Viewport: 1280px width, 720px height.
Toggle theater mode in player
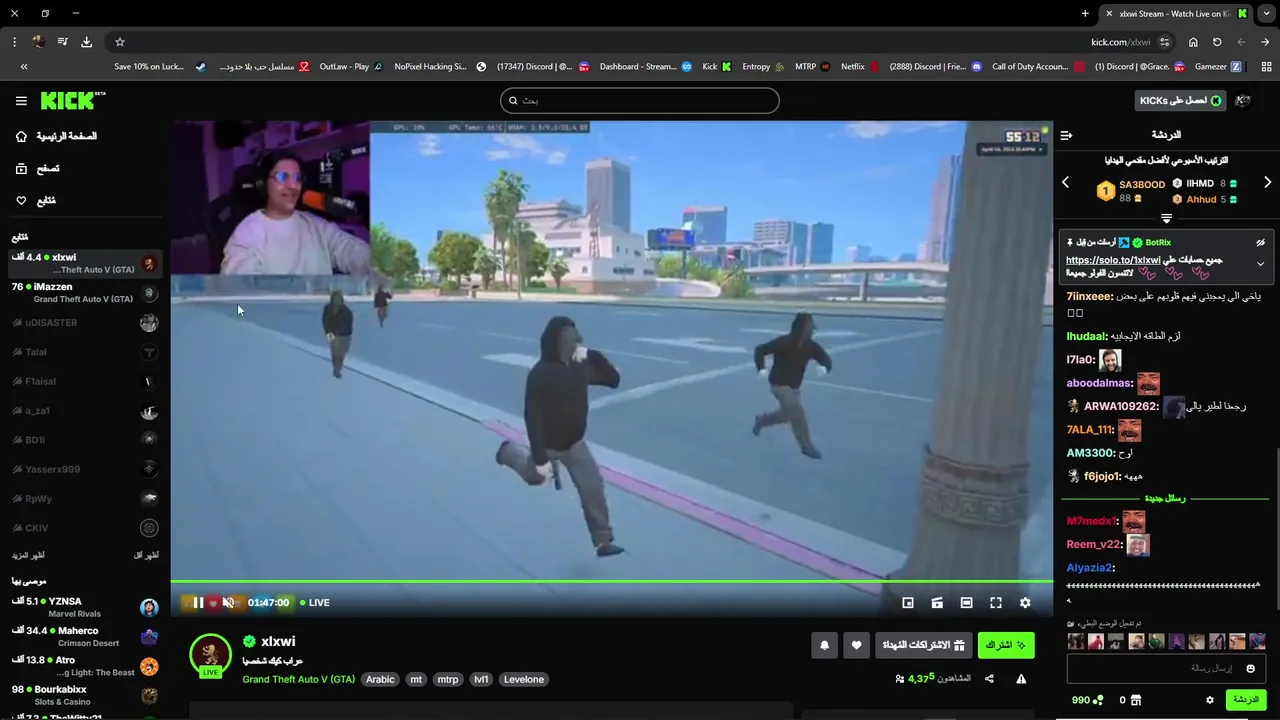pyautogui.click(x=966, y=603)
